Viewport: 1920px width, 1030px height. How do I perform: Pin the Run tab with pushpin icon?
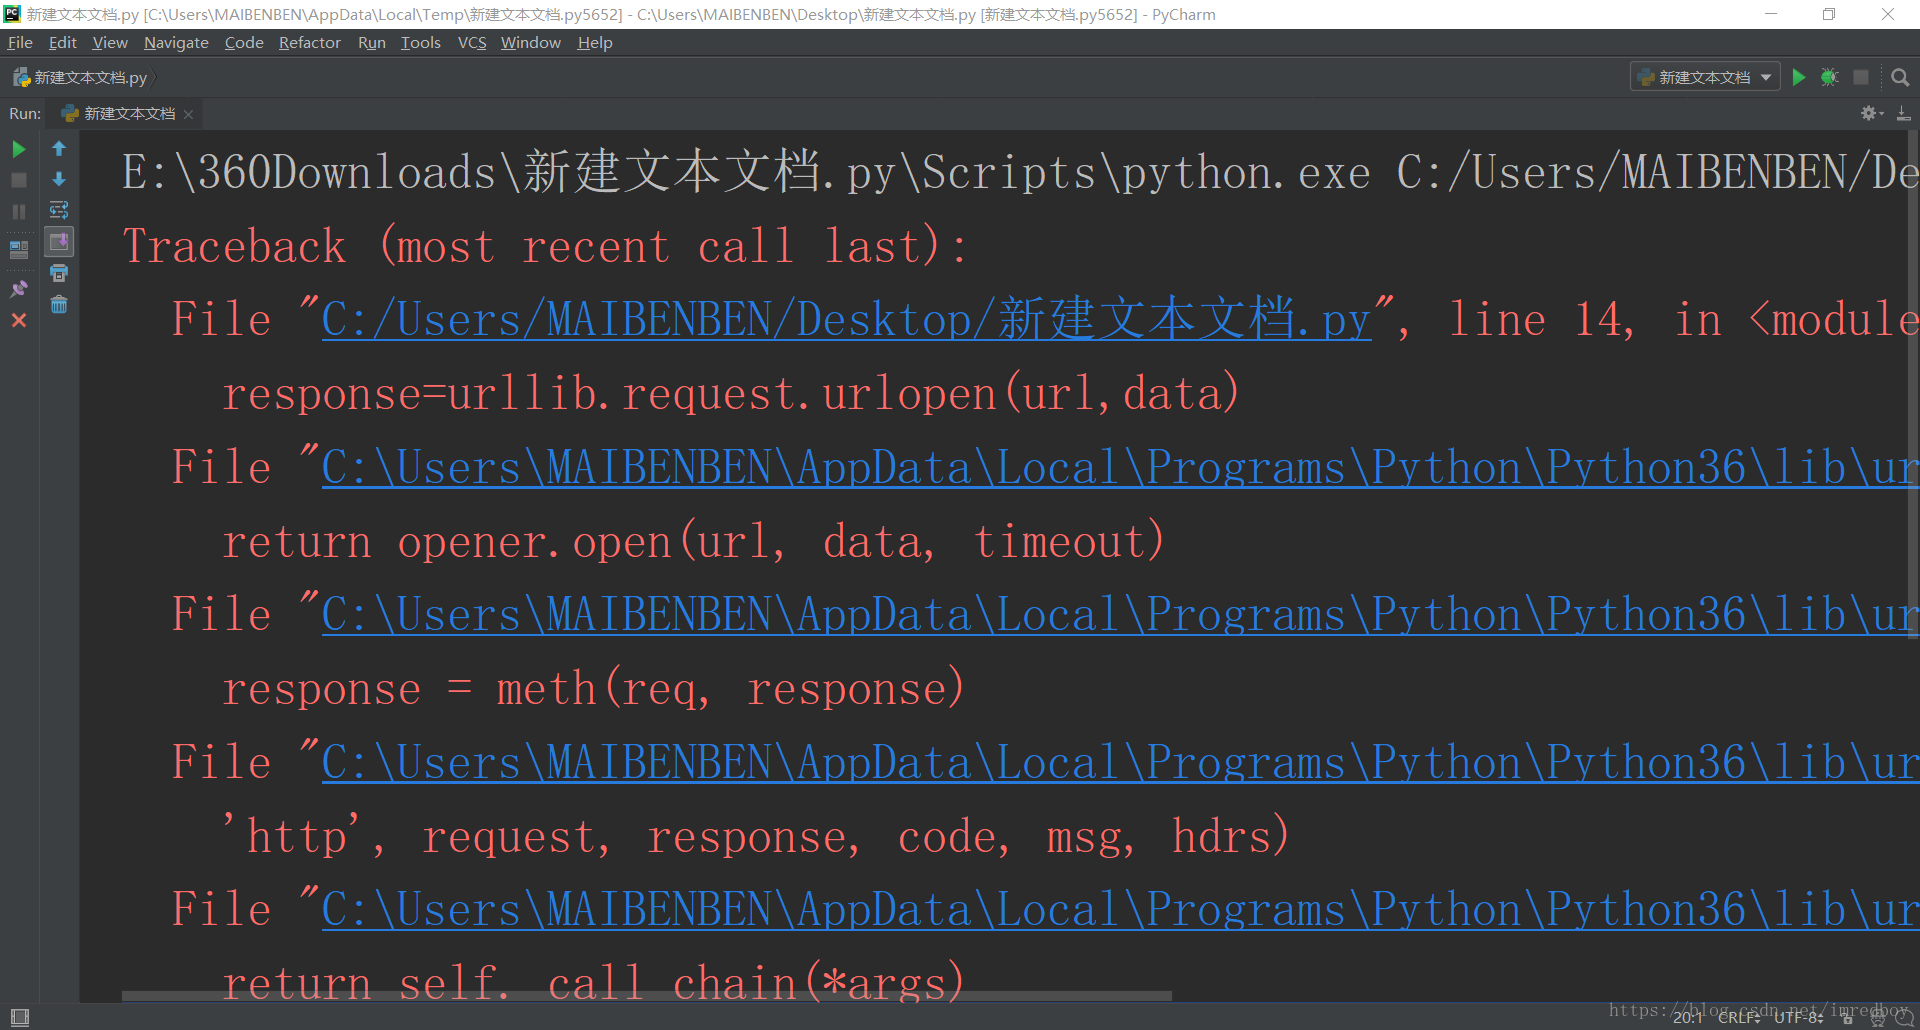19,288
